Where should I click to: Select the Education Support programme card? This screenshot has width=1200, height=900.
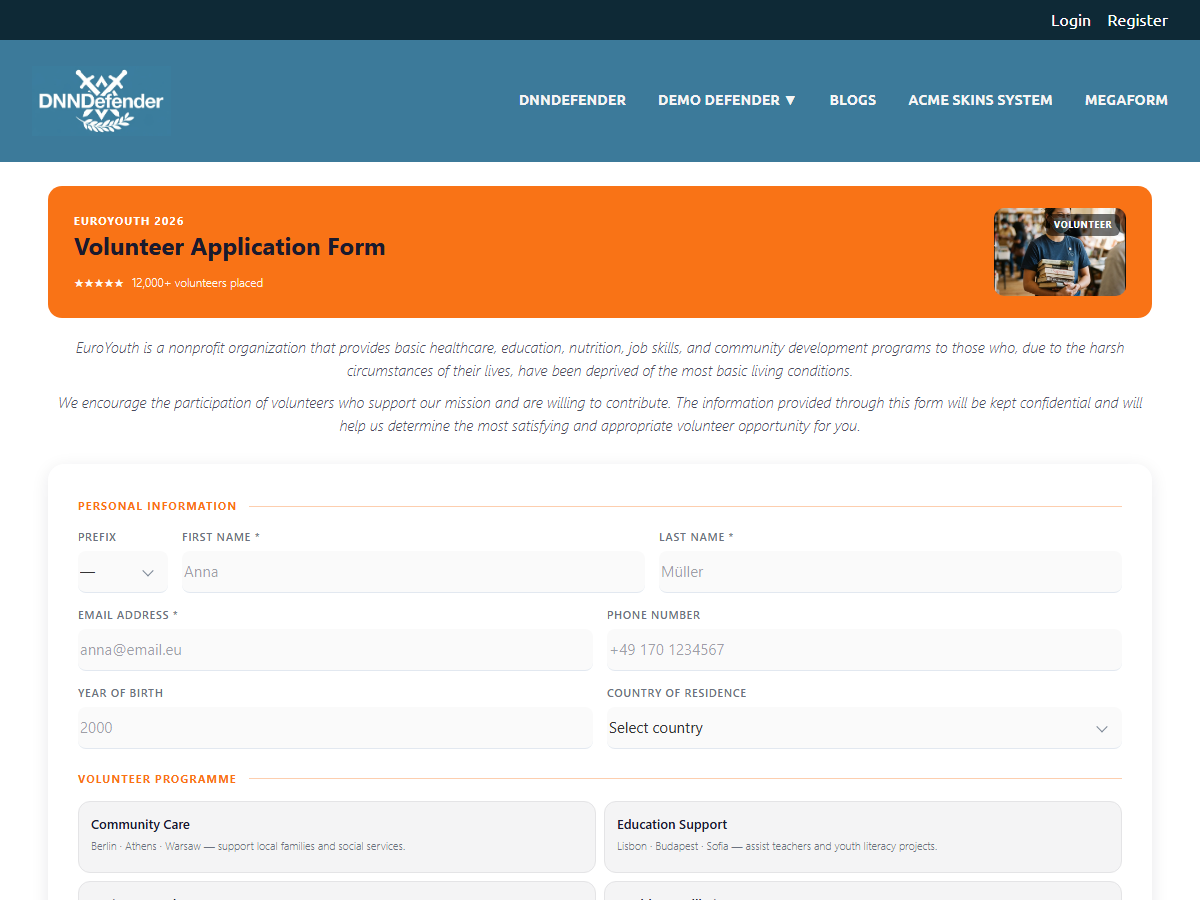click(x=863, y=837)
